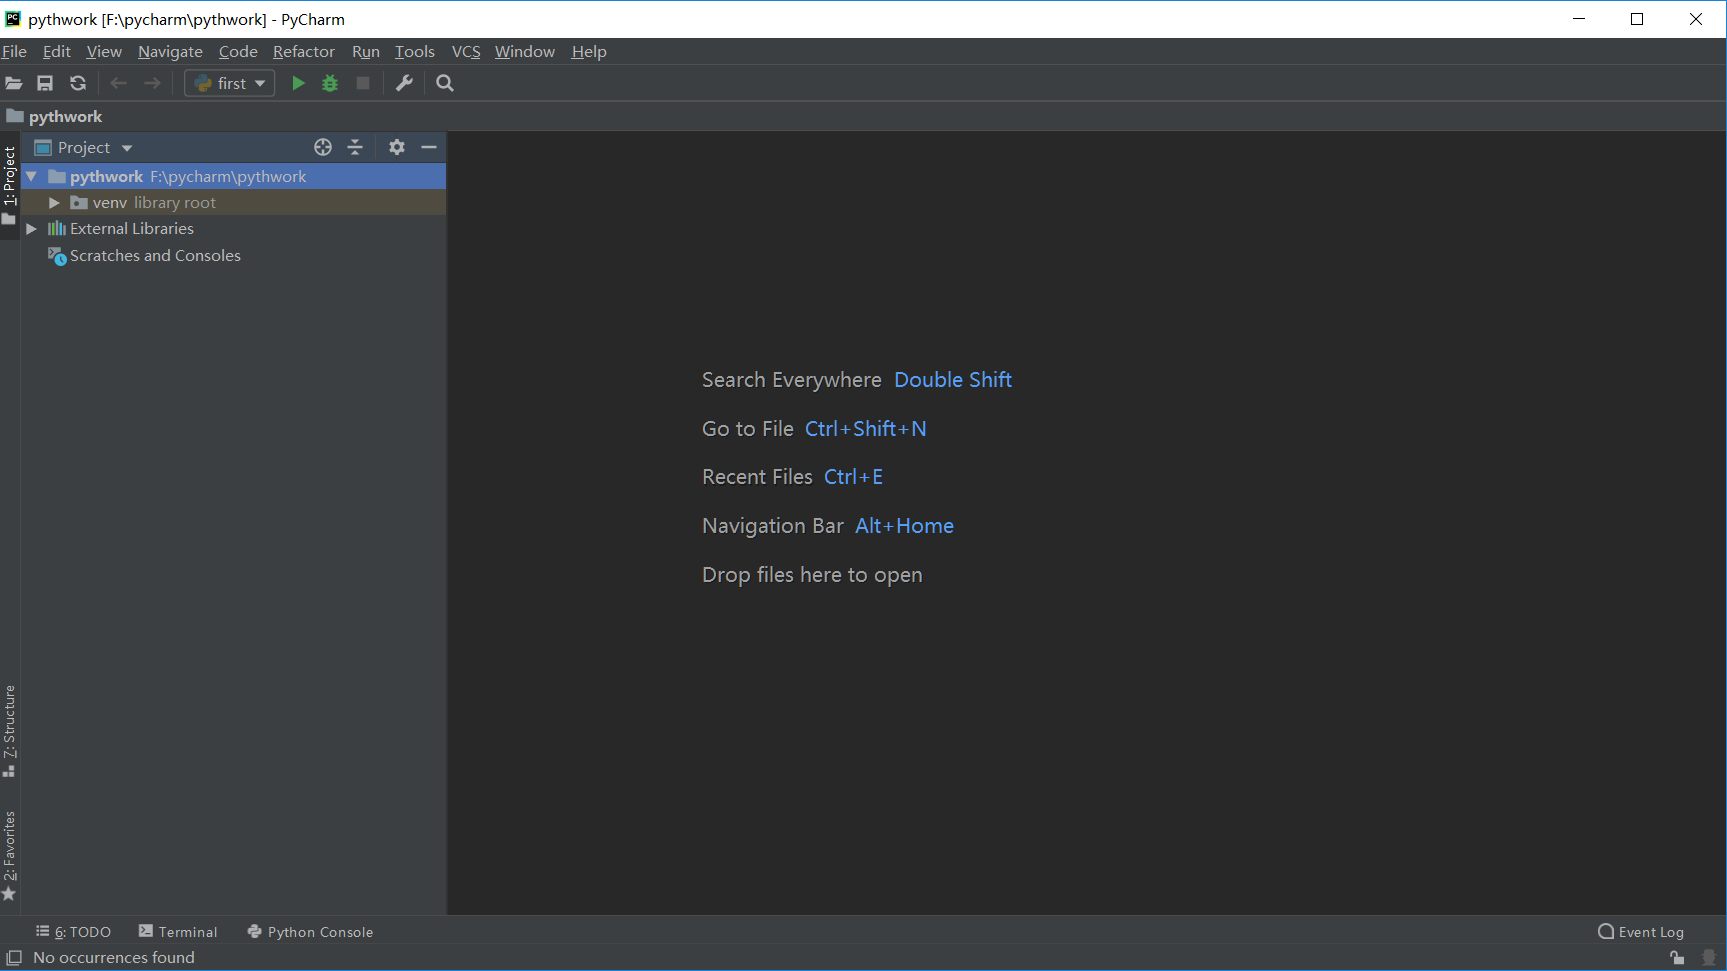Viewport: 1727px width, 971px height.
Task: Open Project panel gear options
Action: tap(397, 147)
